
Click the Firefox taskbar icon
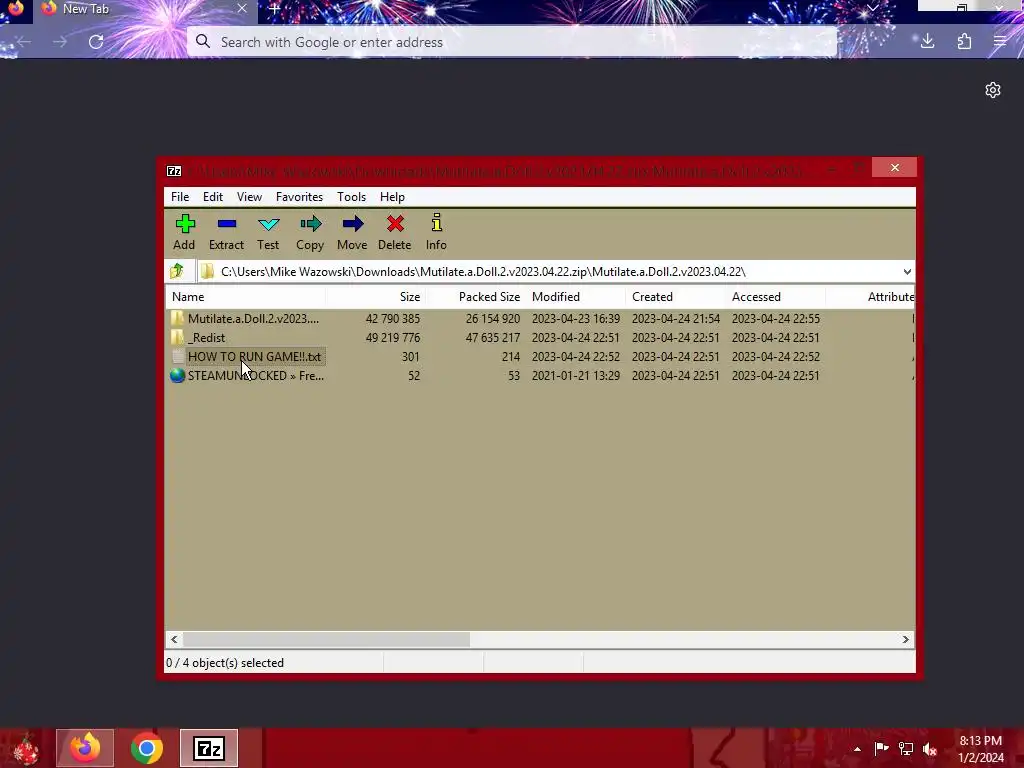[x=85, y=748]
